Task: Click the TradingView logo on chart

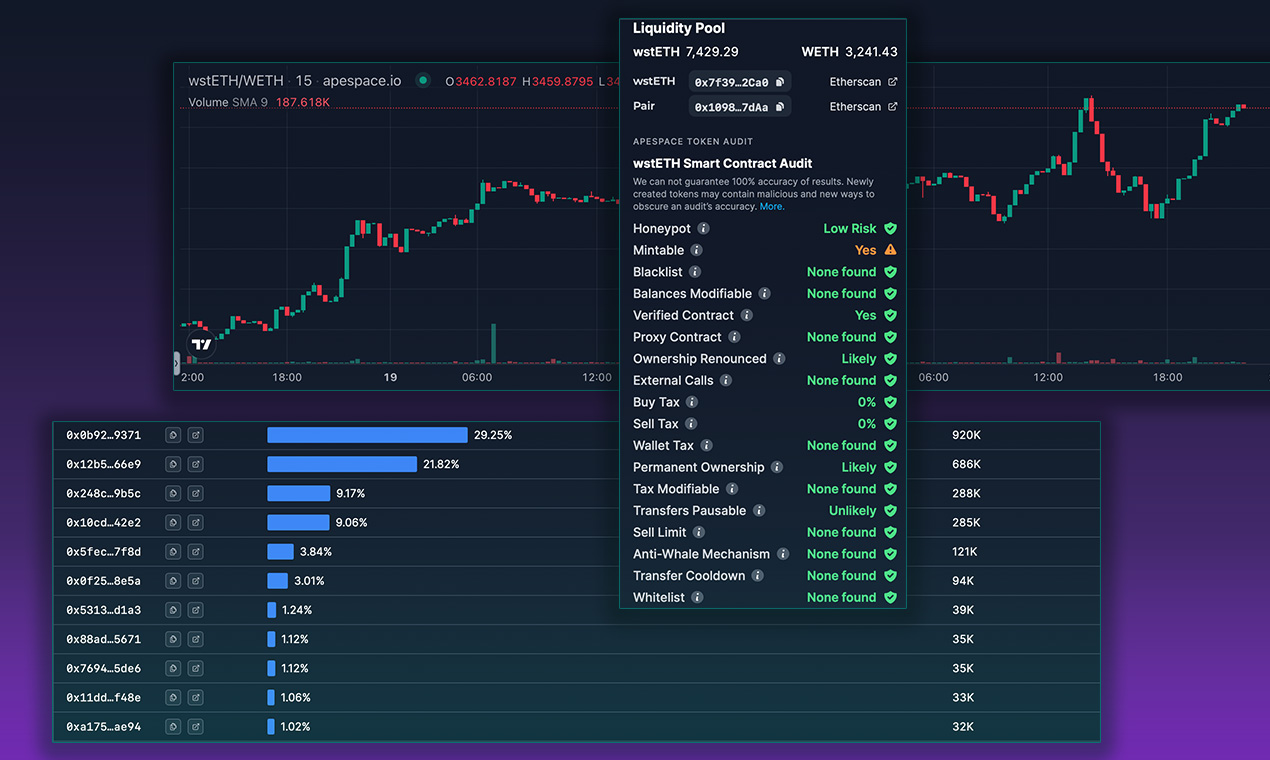Action: pos(202,344)
